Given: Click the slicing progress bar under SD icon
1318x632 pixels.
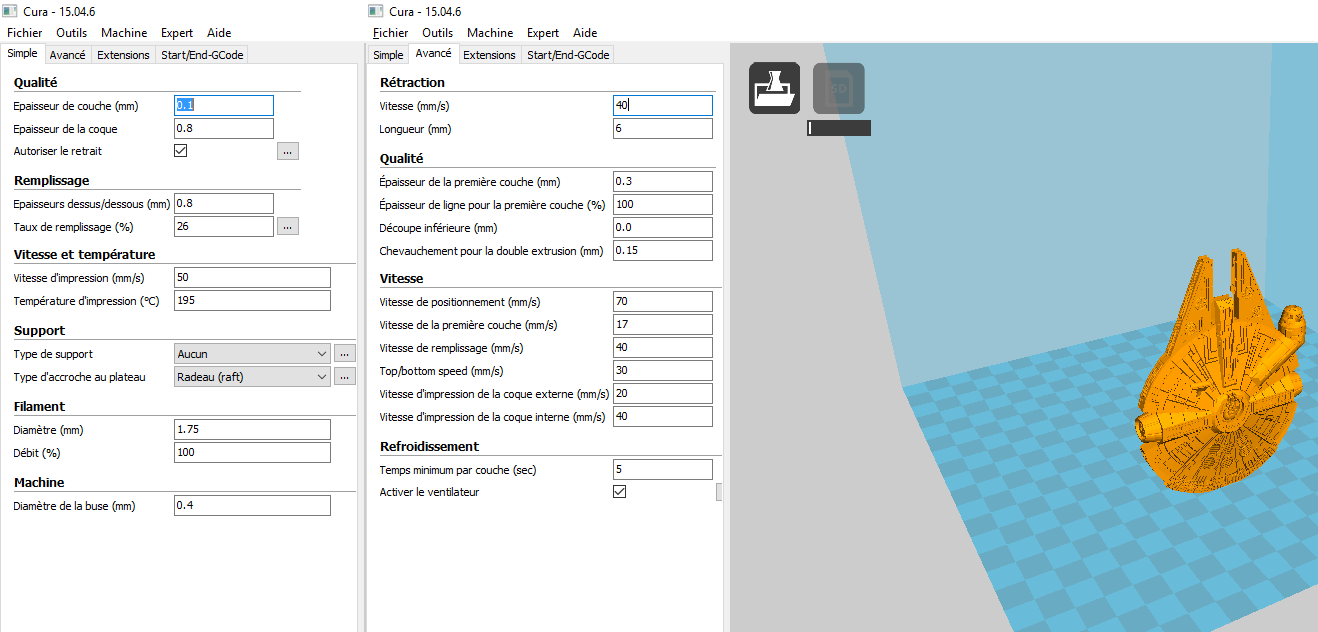Looking at the screenshot, I should click(839, 128).
